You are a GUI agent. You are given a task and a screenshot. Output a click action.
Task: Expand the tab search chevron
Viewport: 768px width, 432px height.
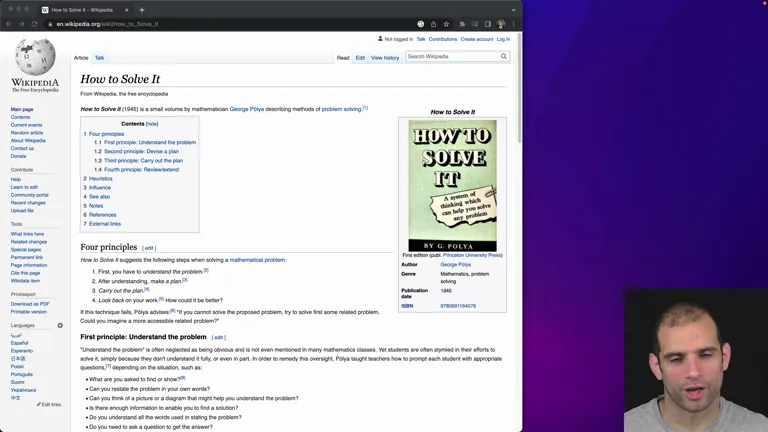pyautogui.click(x=513, y=10)
